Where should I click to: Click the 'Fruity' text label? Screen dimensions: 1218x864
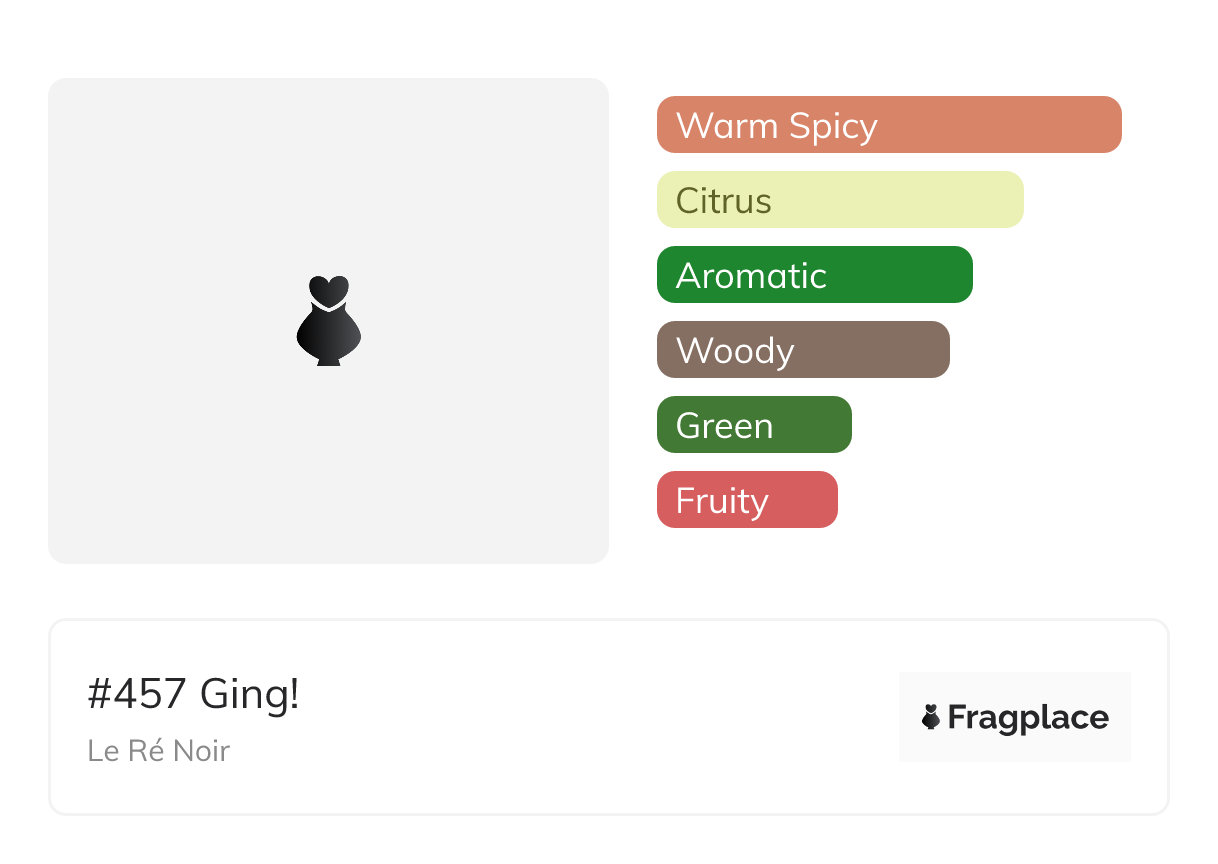tap(722, 501)
